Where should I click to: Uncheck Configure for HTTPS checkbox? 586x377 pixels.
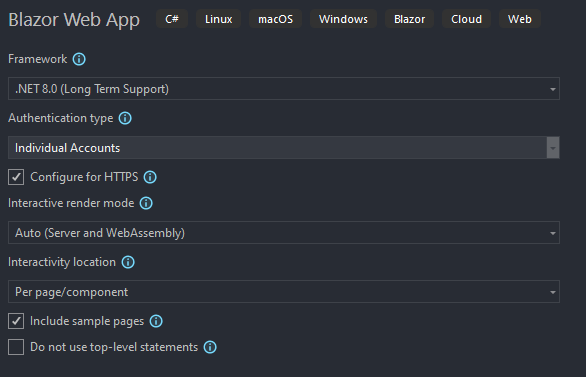[x=16, y=177]
